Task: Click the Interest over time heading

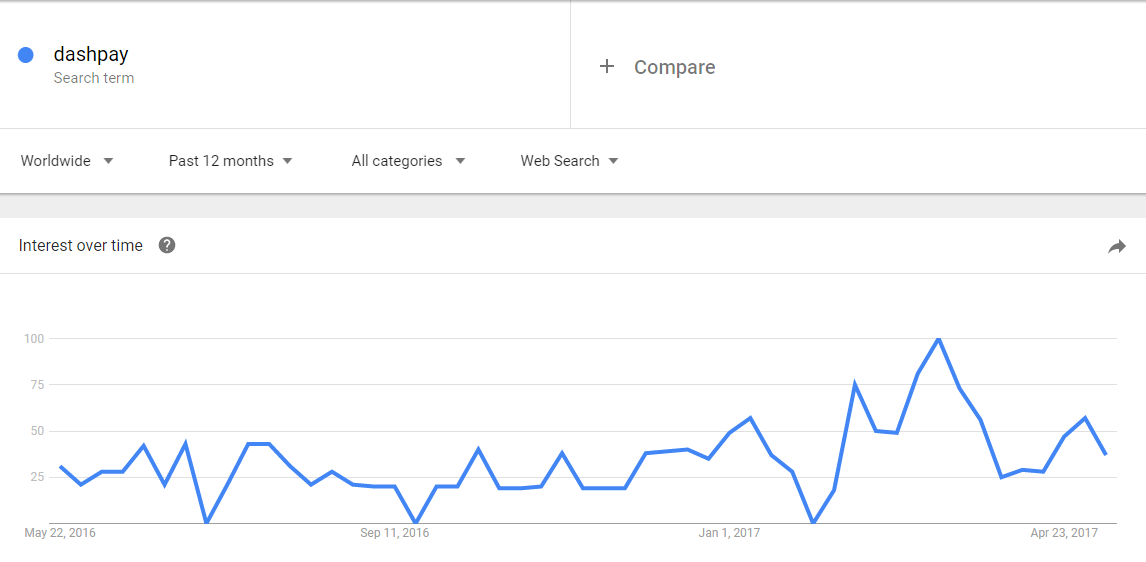Action: tap(80, 246)
